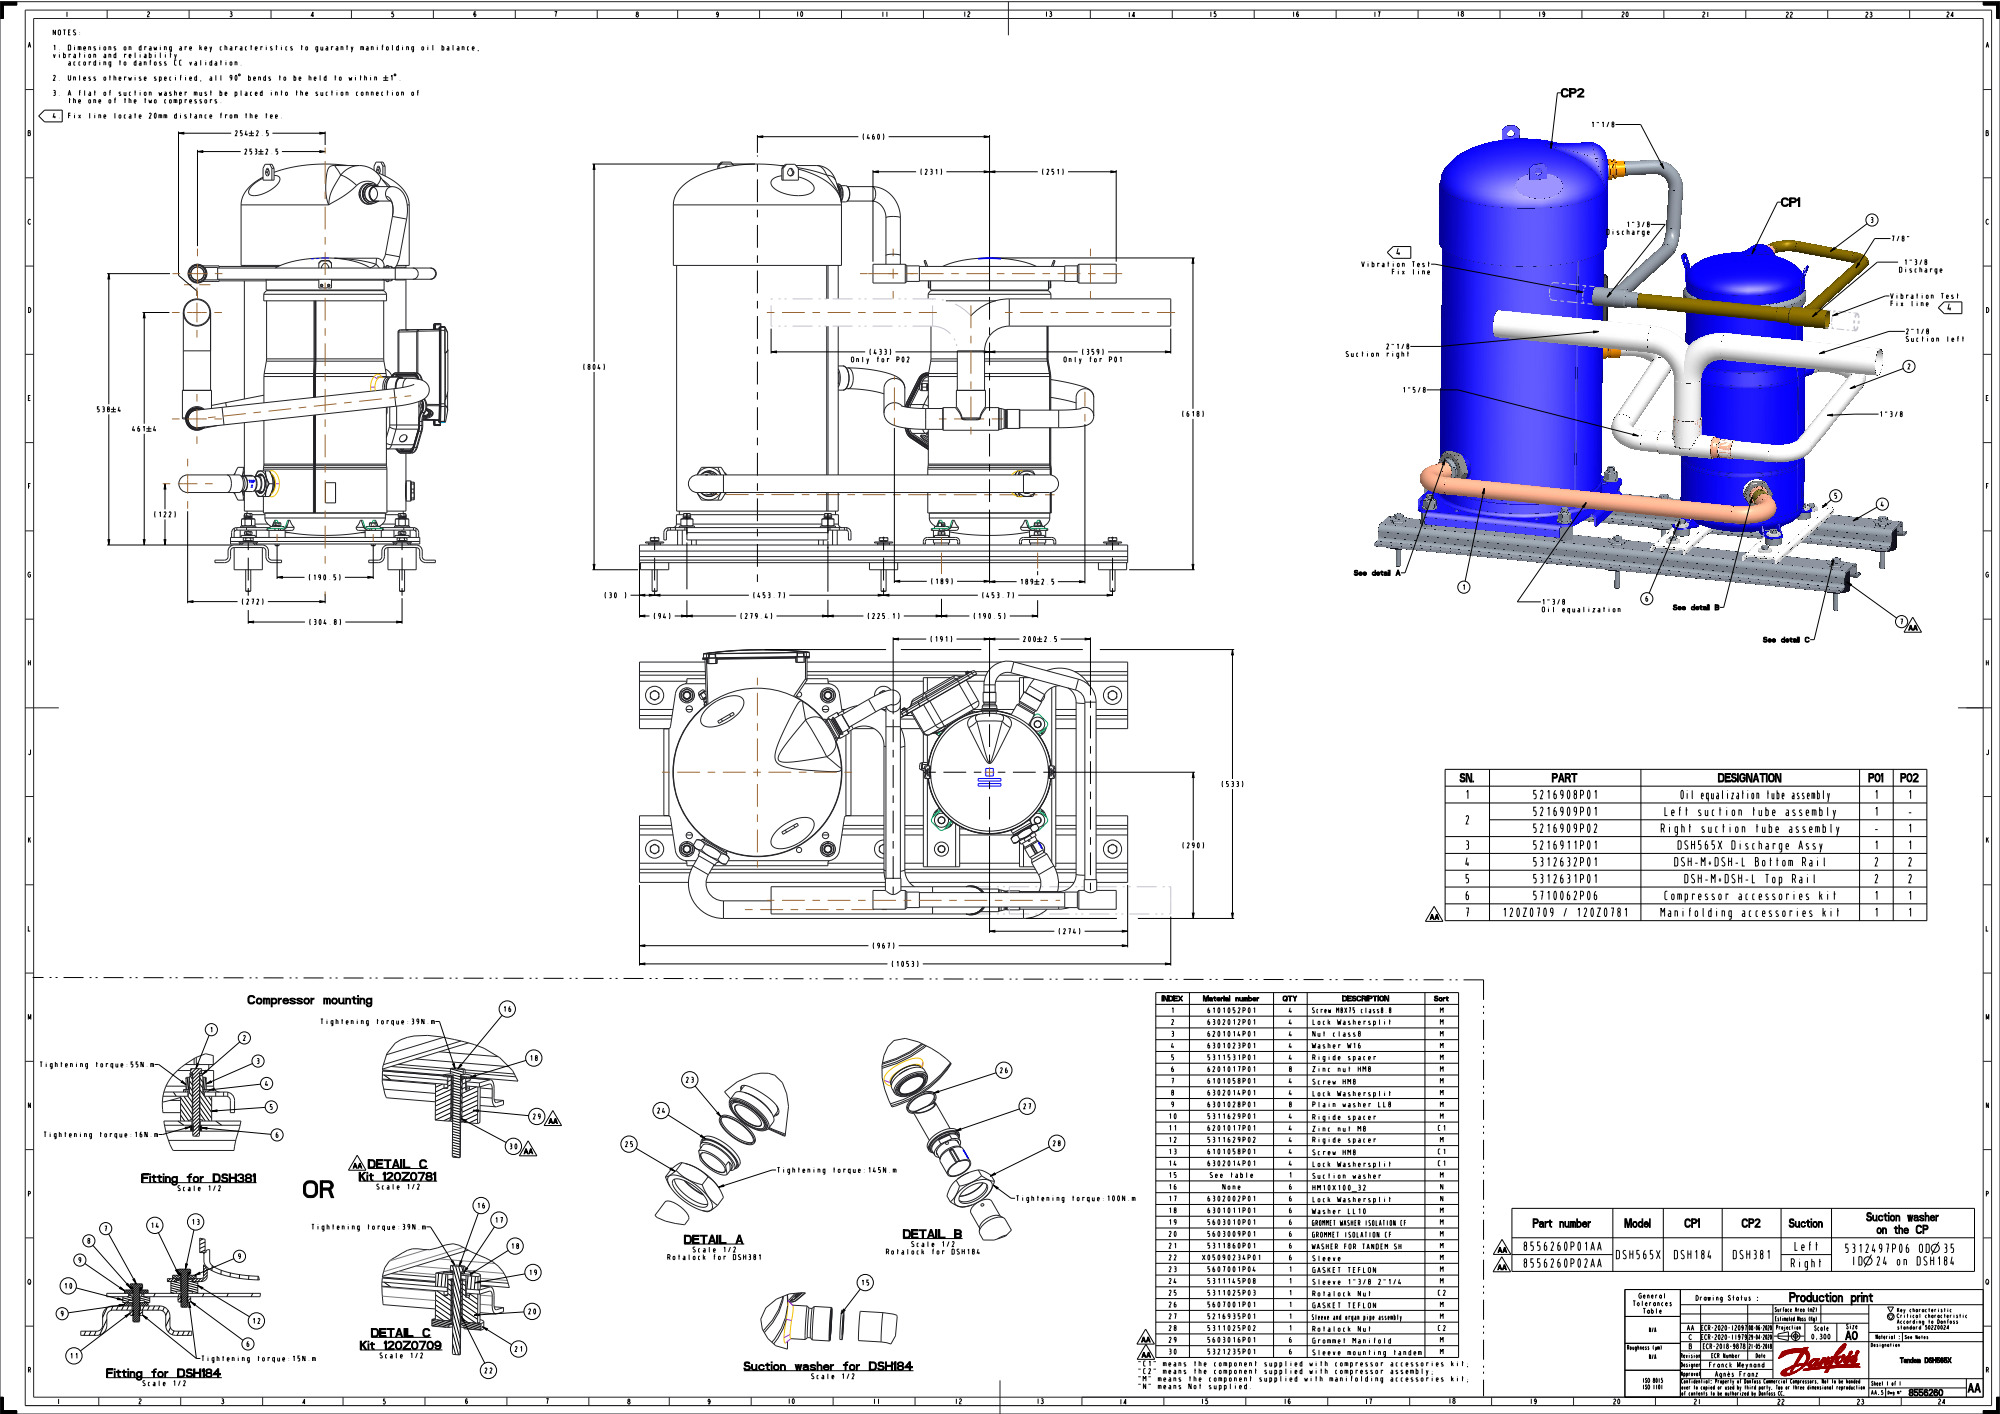The image size is (2000, 1414).
Task: Click the DESIGNATION column header
Action: [1749, 778]
